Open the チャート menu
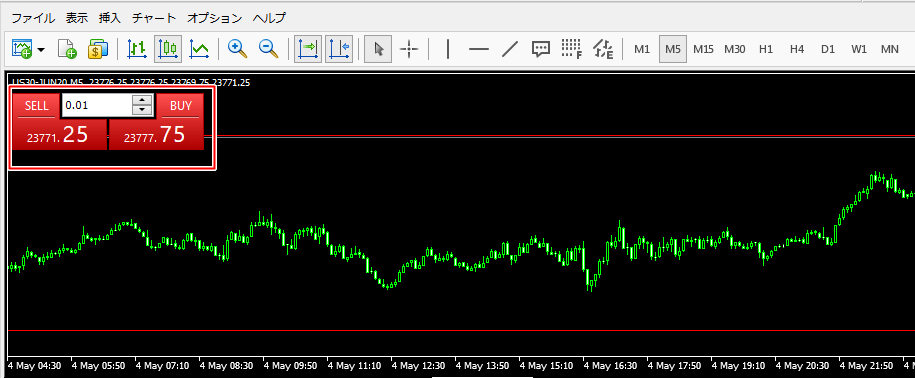This screenshot has width=915, height=378. (153, 18)
